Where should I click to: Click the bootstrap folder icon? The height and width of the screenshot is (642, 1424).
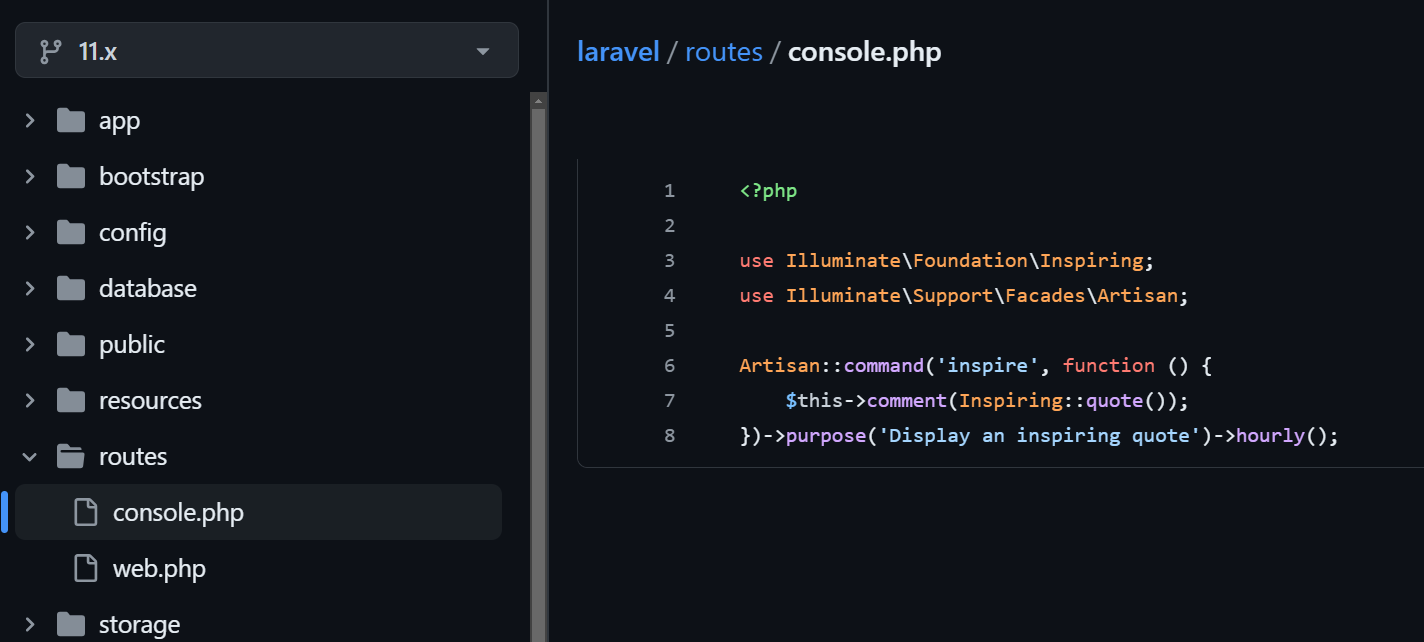point(71,177)
